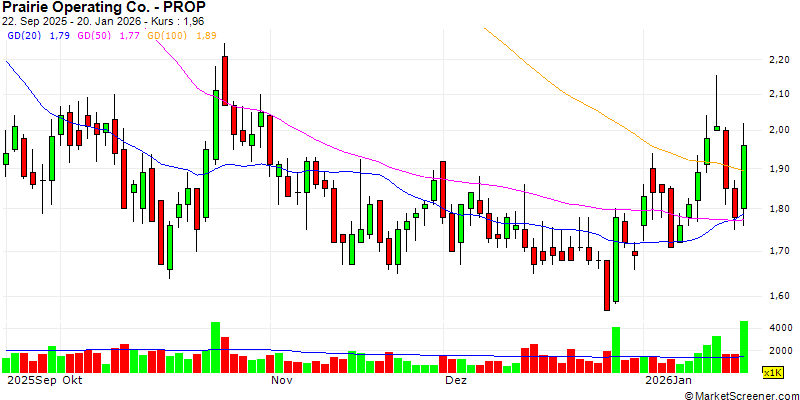The image size is (800, 400).
Task: Click the chart title "Prairie Operating Co. - PROP"
Action: (x=104, y=7)
